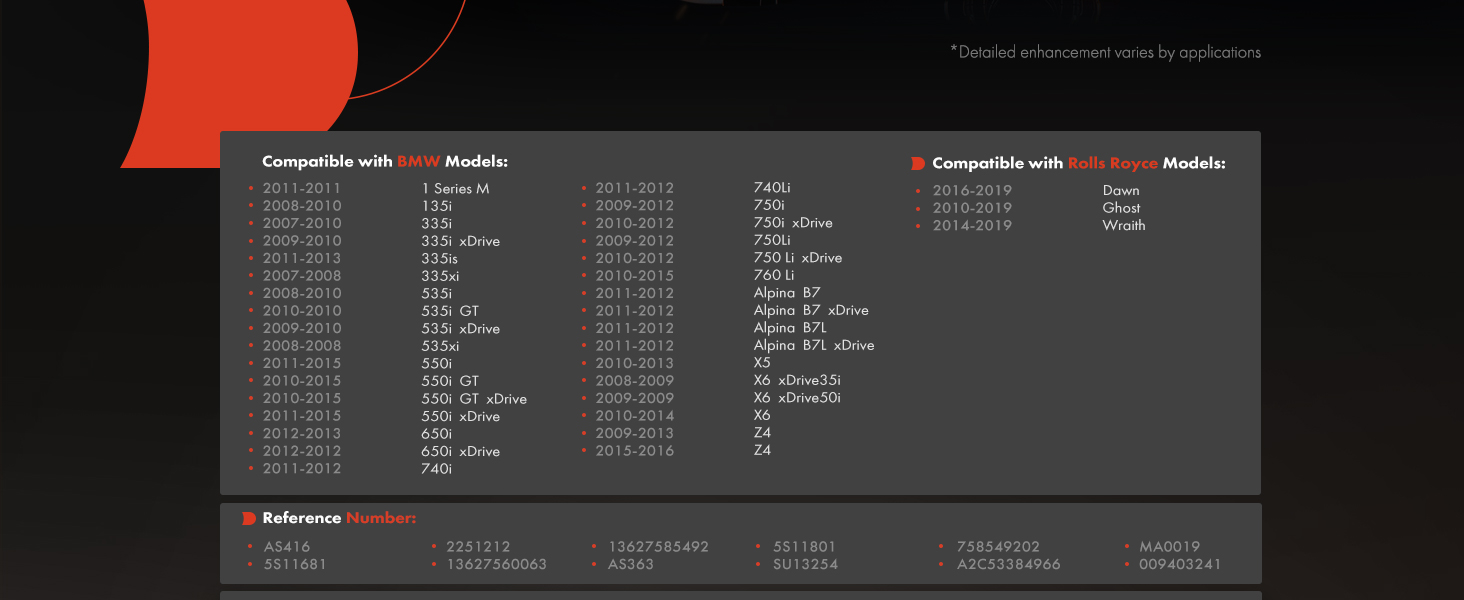This screenshot has height=600, width=1464.
Task: Click reference number "AS416"
Action: coord(287,547)
